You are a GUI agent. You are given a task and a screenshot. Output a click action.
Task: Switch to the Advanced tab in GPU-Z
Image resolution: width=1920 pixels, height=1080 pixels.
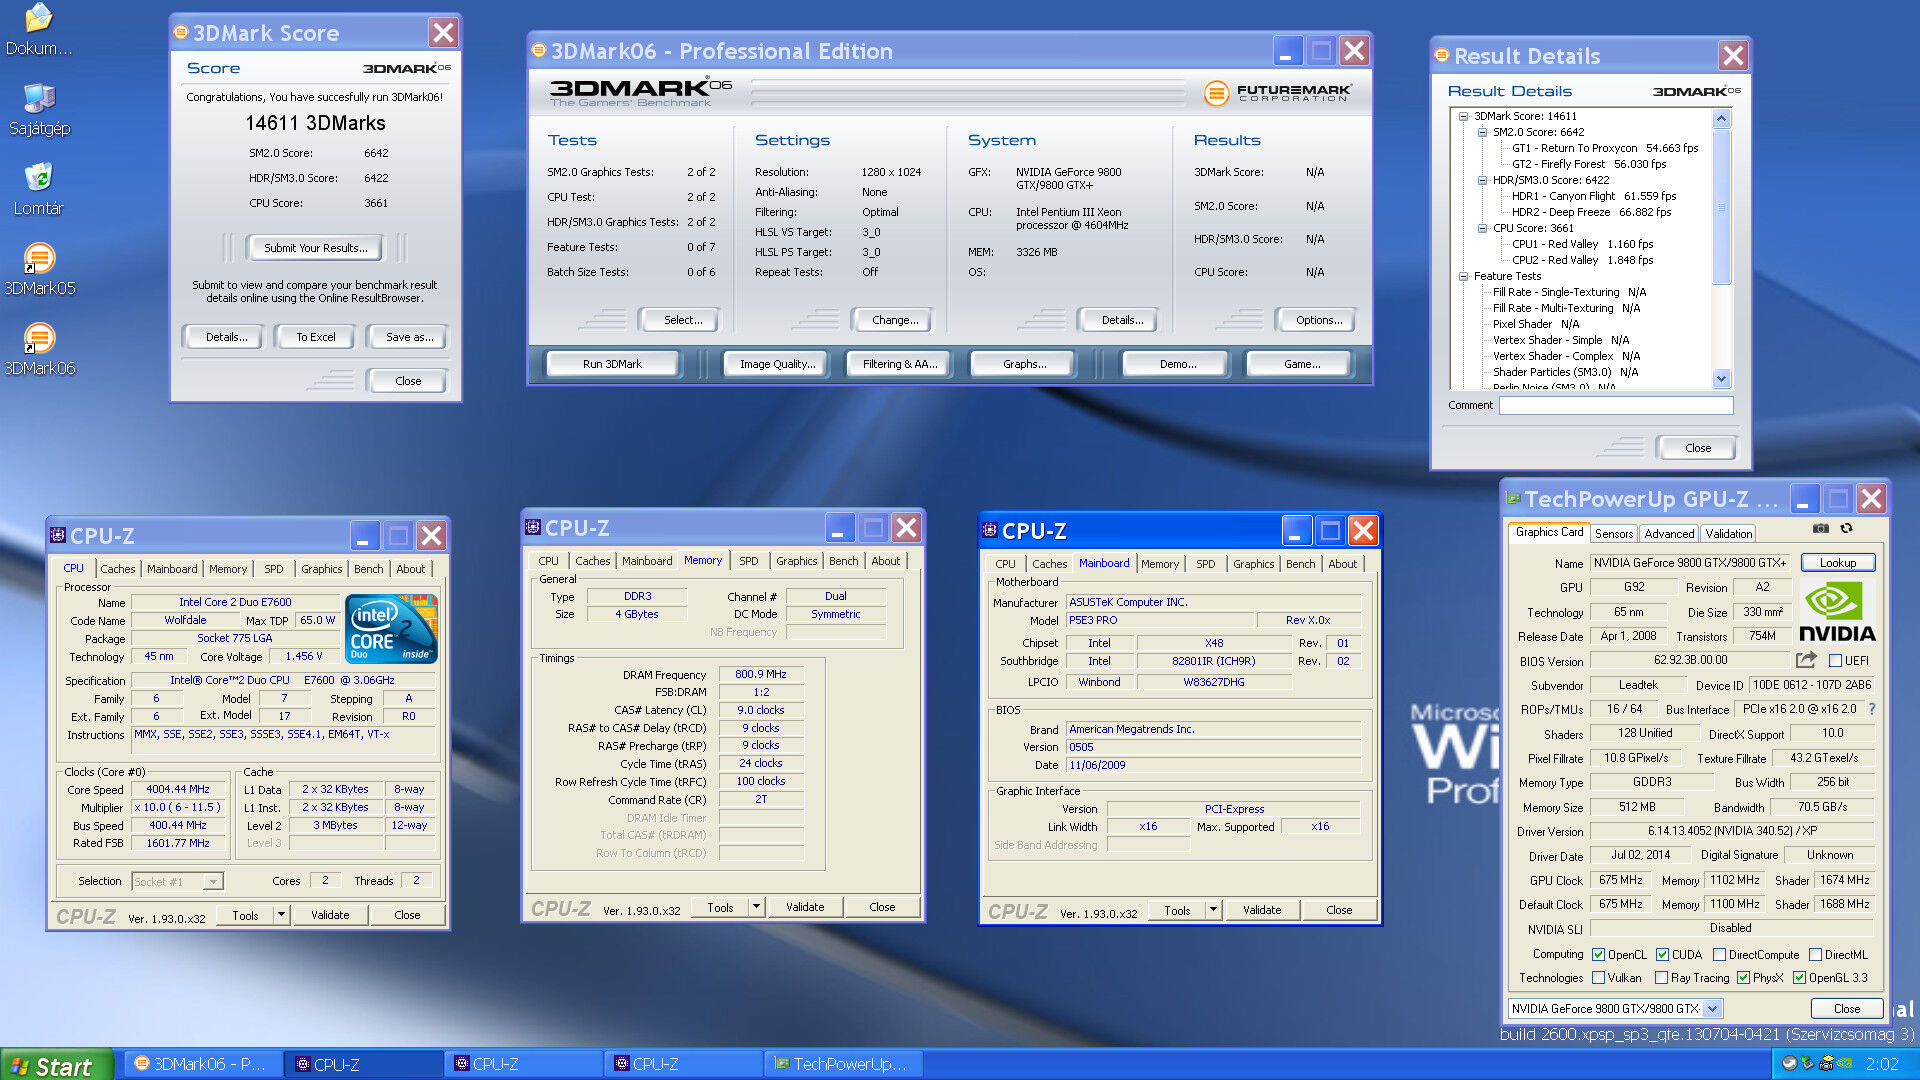point(1669,534)
